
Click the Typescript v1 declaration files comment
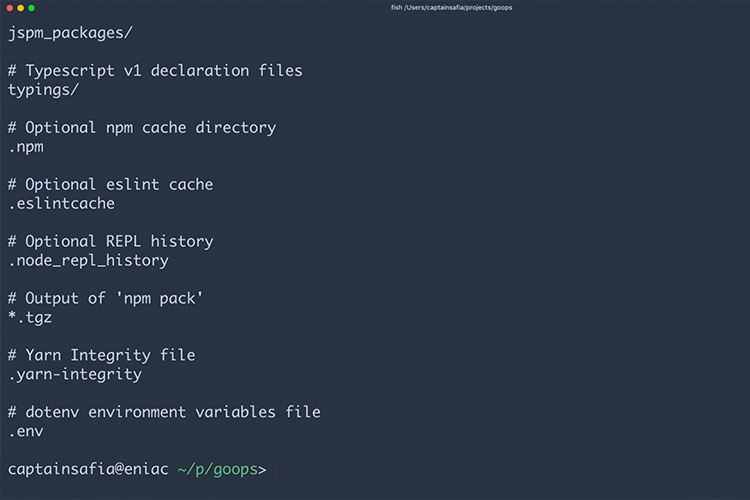point(155,71)
